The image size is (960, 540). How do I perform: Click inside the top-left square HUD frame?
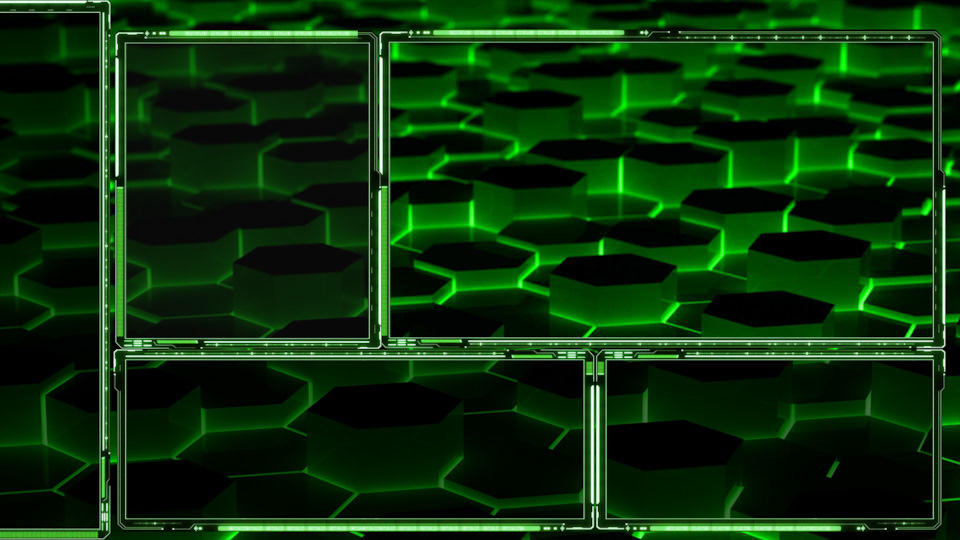(247, 190)
